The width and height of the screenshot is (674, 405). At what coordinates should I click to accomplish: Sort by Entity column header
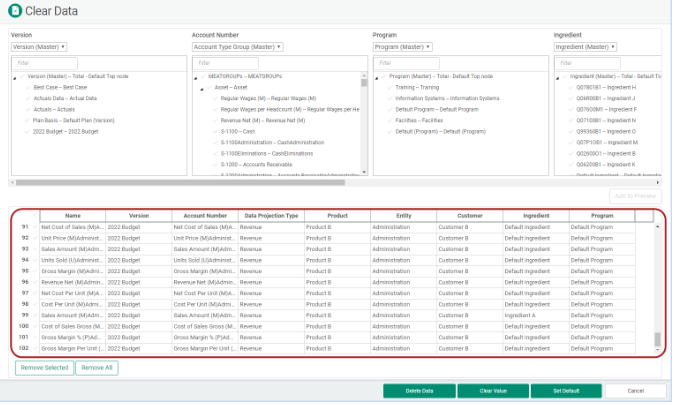[404, 216]
